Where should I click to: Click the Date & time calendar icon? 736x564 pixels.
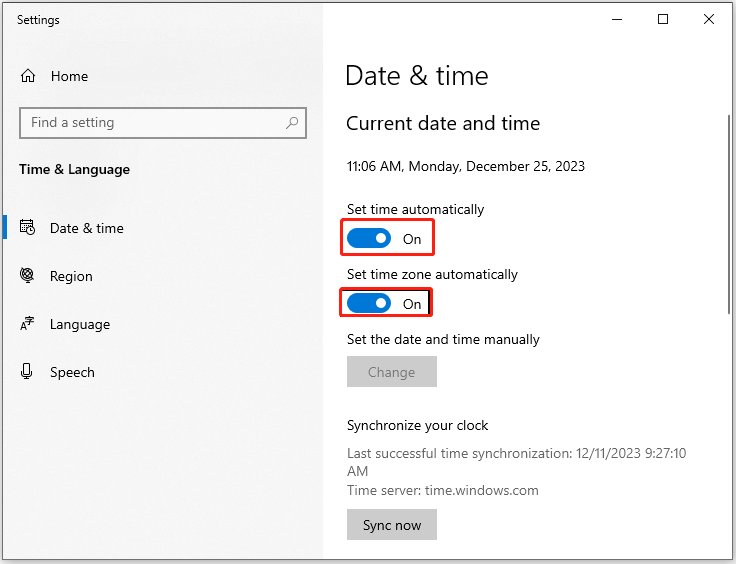pos(27,228)
